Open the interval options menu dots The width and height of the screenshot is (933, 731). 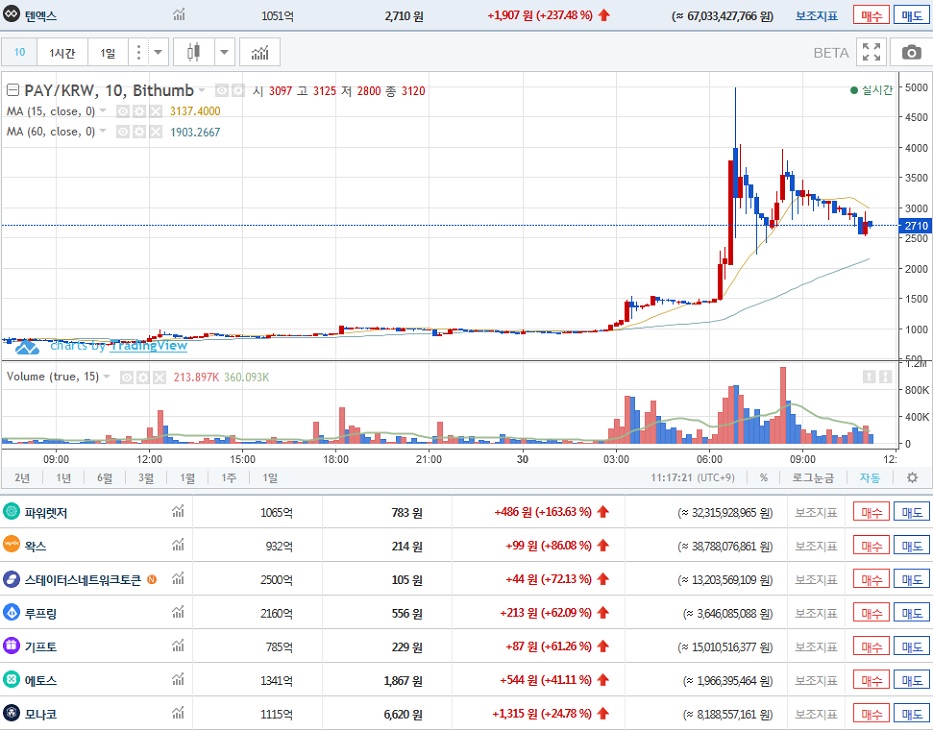139,52
